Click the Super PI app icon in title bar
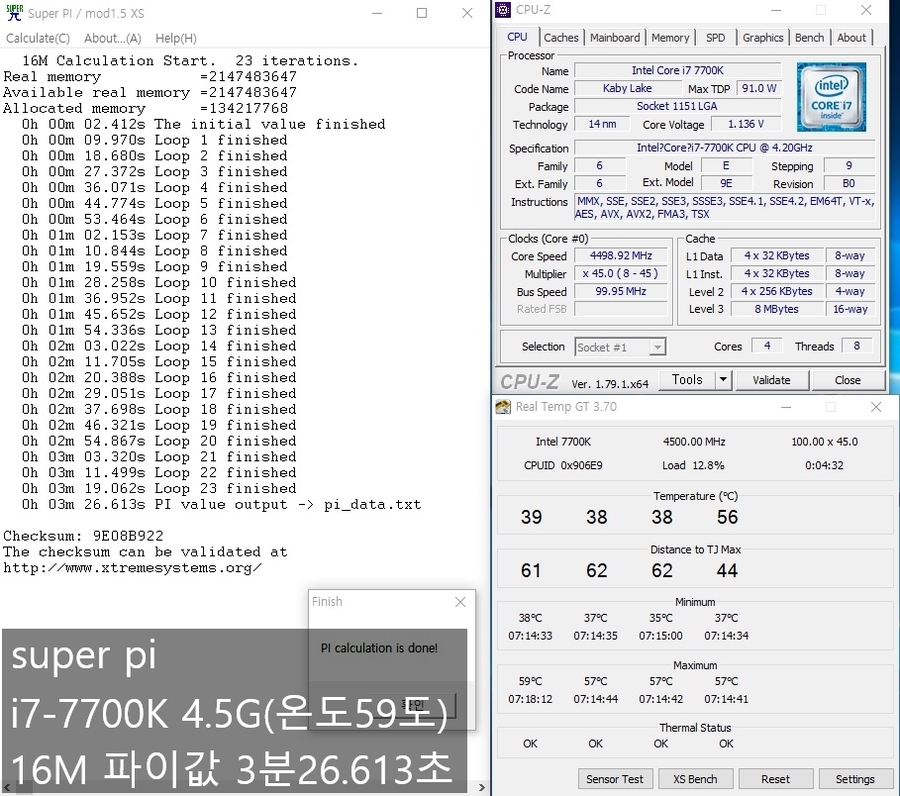Screen dimensions: 900x796 click(14, 13)
